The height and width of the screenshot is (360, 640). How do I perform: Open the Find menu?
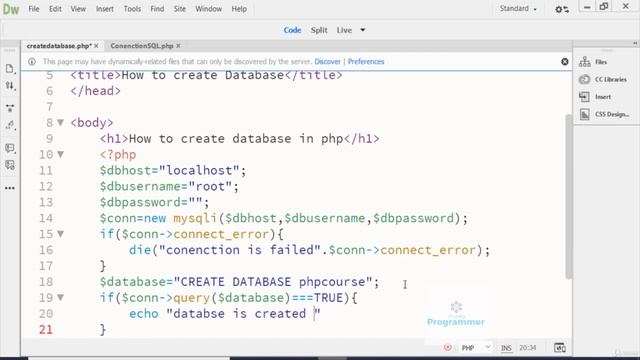point(157,9)
